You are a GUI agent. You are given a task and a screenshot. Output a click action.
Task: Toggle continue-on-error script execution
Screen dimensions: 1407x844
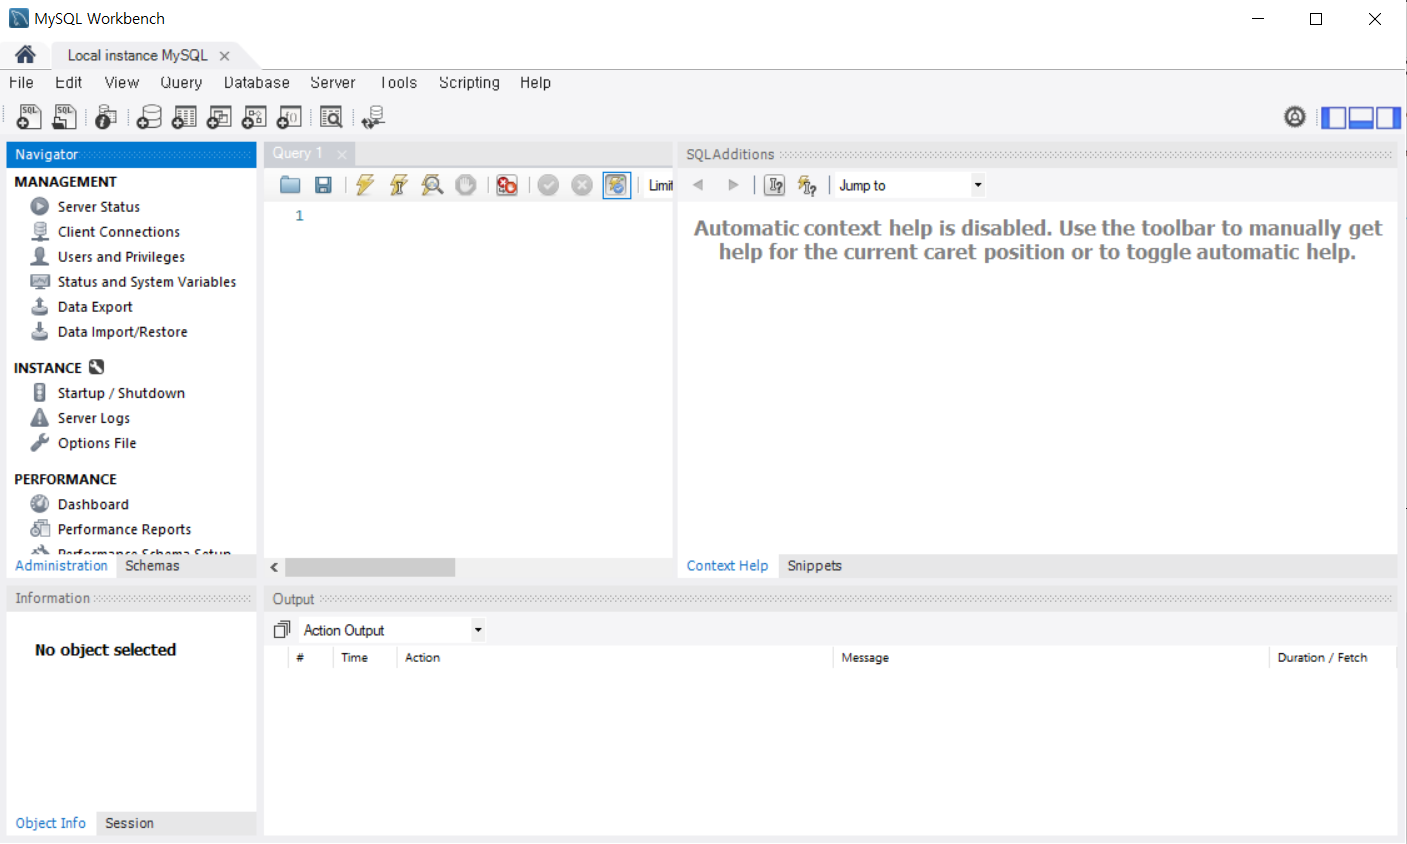click(507, 185)
